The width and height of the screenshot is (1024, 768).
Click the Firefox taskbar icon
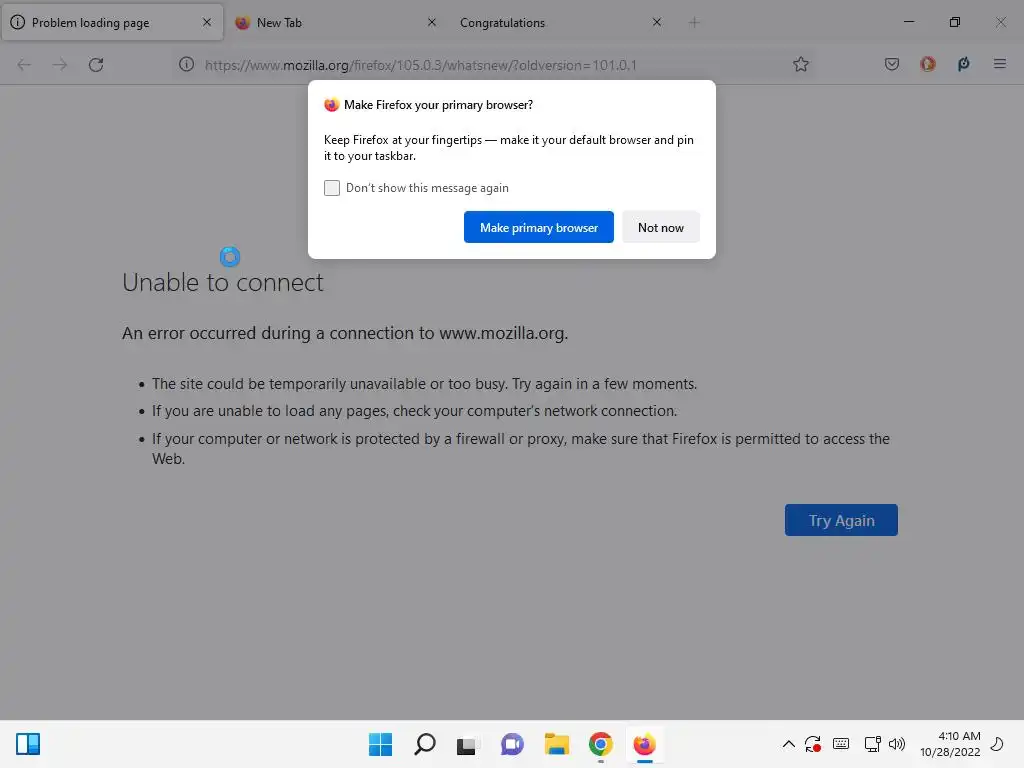645,744
